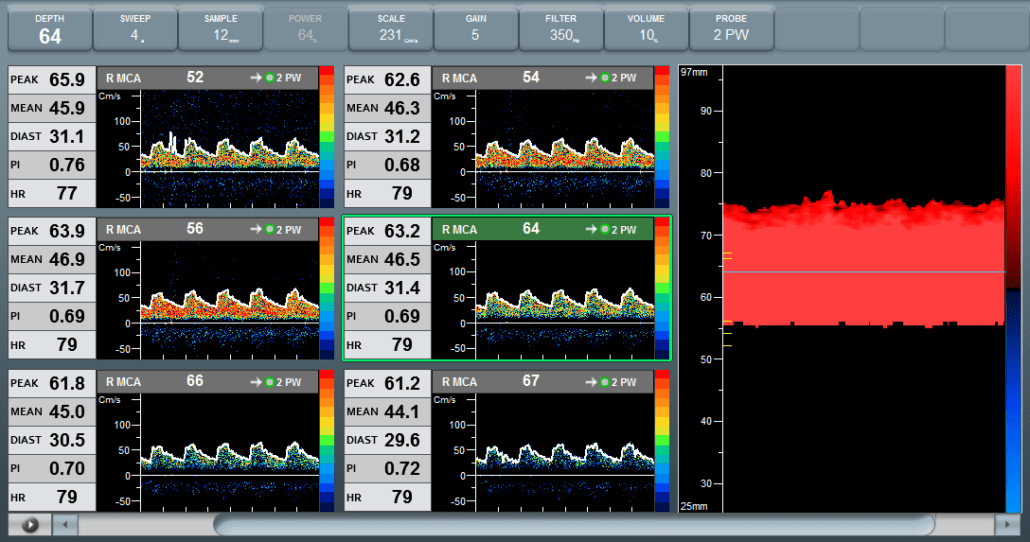Viewport: 1030px width, 542px height.
Task: Click the SCALE 231 cm/s button
Action: click(x=391, y=30)
